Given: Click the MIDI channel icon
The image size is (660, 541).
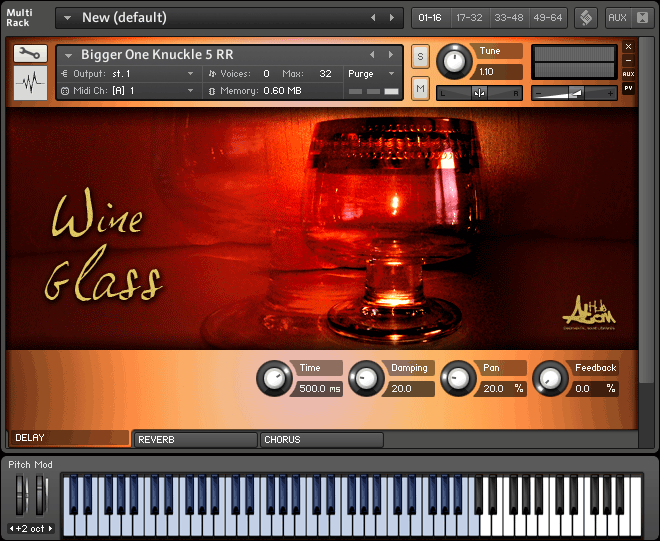Looking at the screenshot, I should (65, 91).
